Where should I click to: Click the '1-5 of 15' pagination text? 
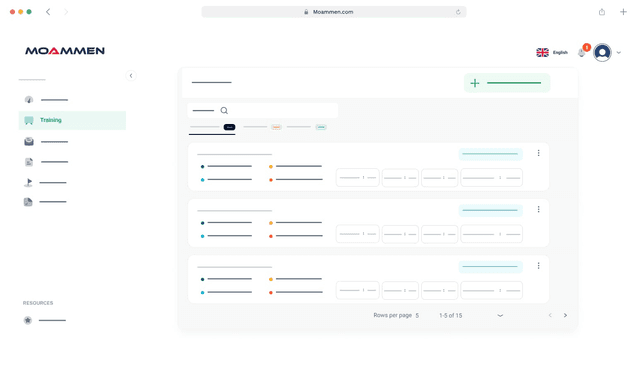[451, 315]
